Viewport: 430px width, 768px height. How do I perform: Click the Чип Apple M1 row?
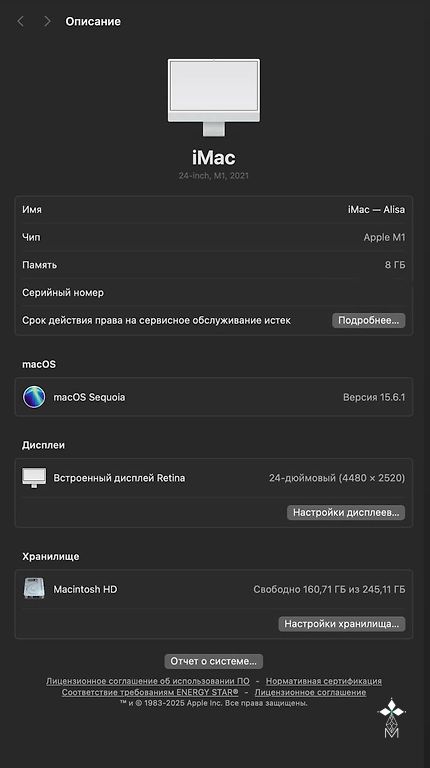[214, 237]
